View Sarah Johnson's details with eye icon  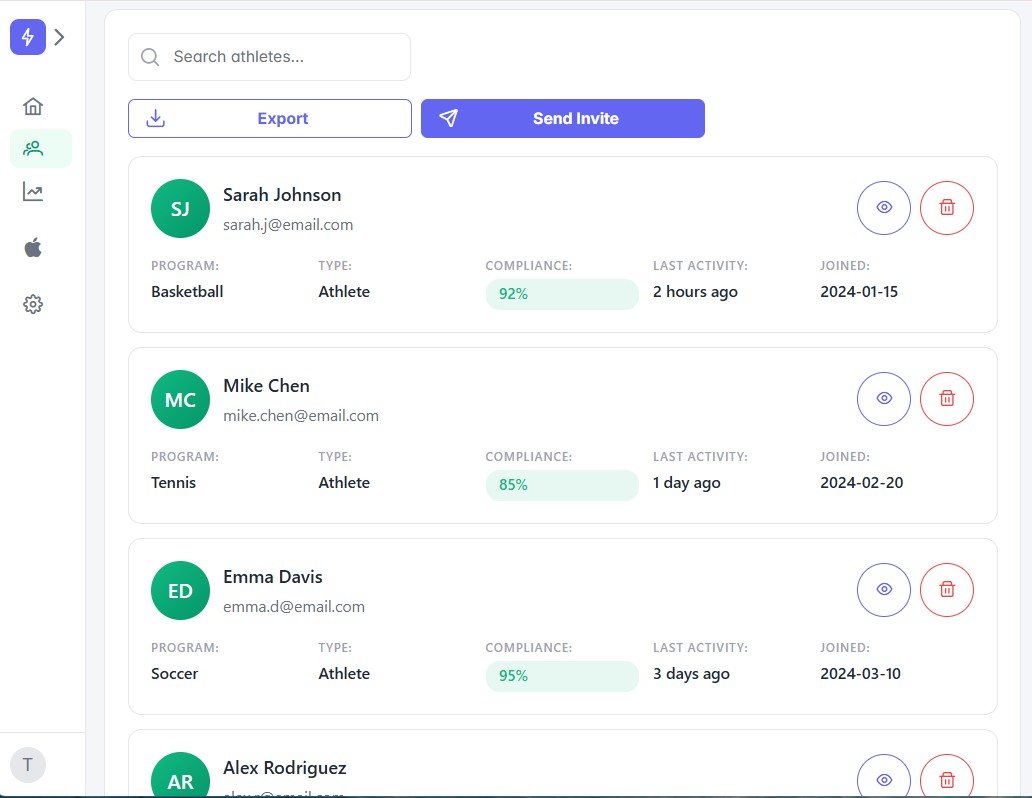tap(884, 208)
